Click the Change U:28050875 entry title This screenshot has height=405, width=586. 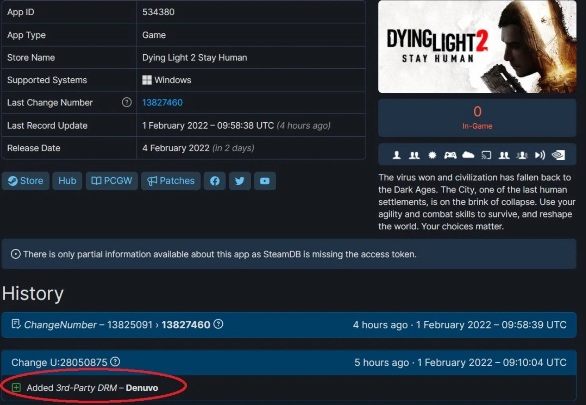coord(59,362)
